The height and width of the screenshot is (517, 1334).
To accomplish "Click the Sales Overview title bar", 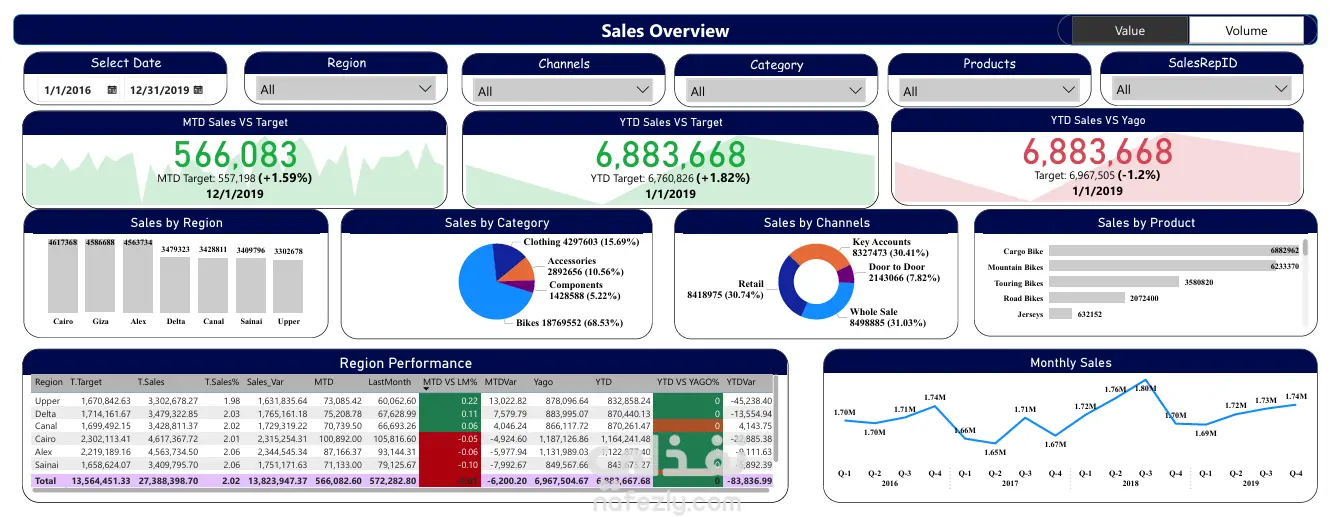I will 665,30.
